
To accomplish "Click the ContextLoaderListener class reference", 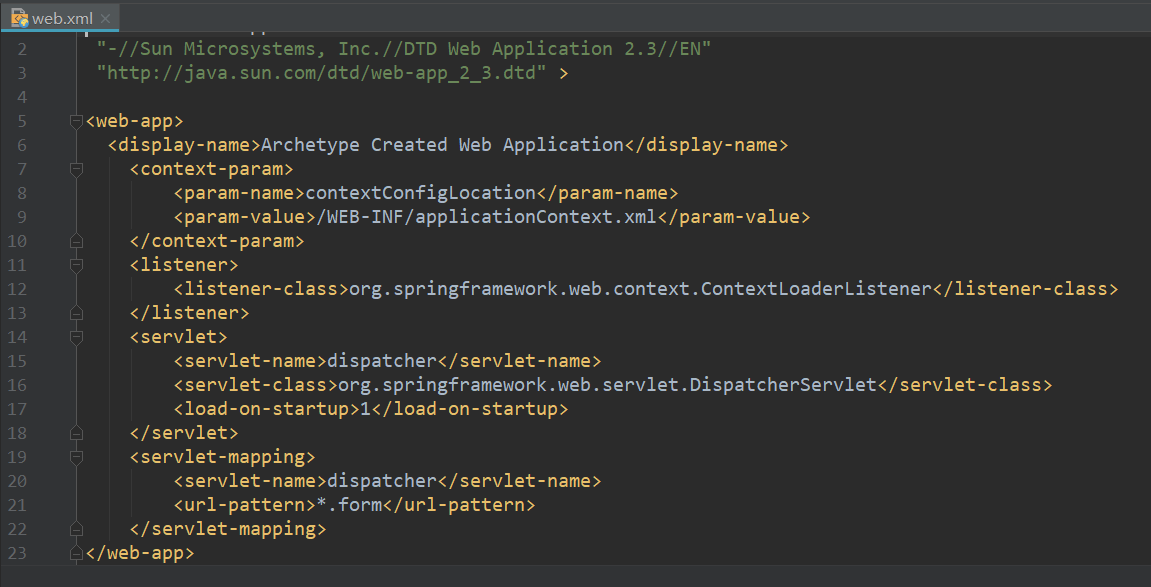I will [816, 289].
